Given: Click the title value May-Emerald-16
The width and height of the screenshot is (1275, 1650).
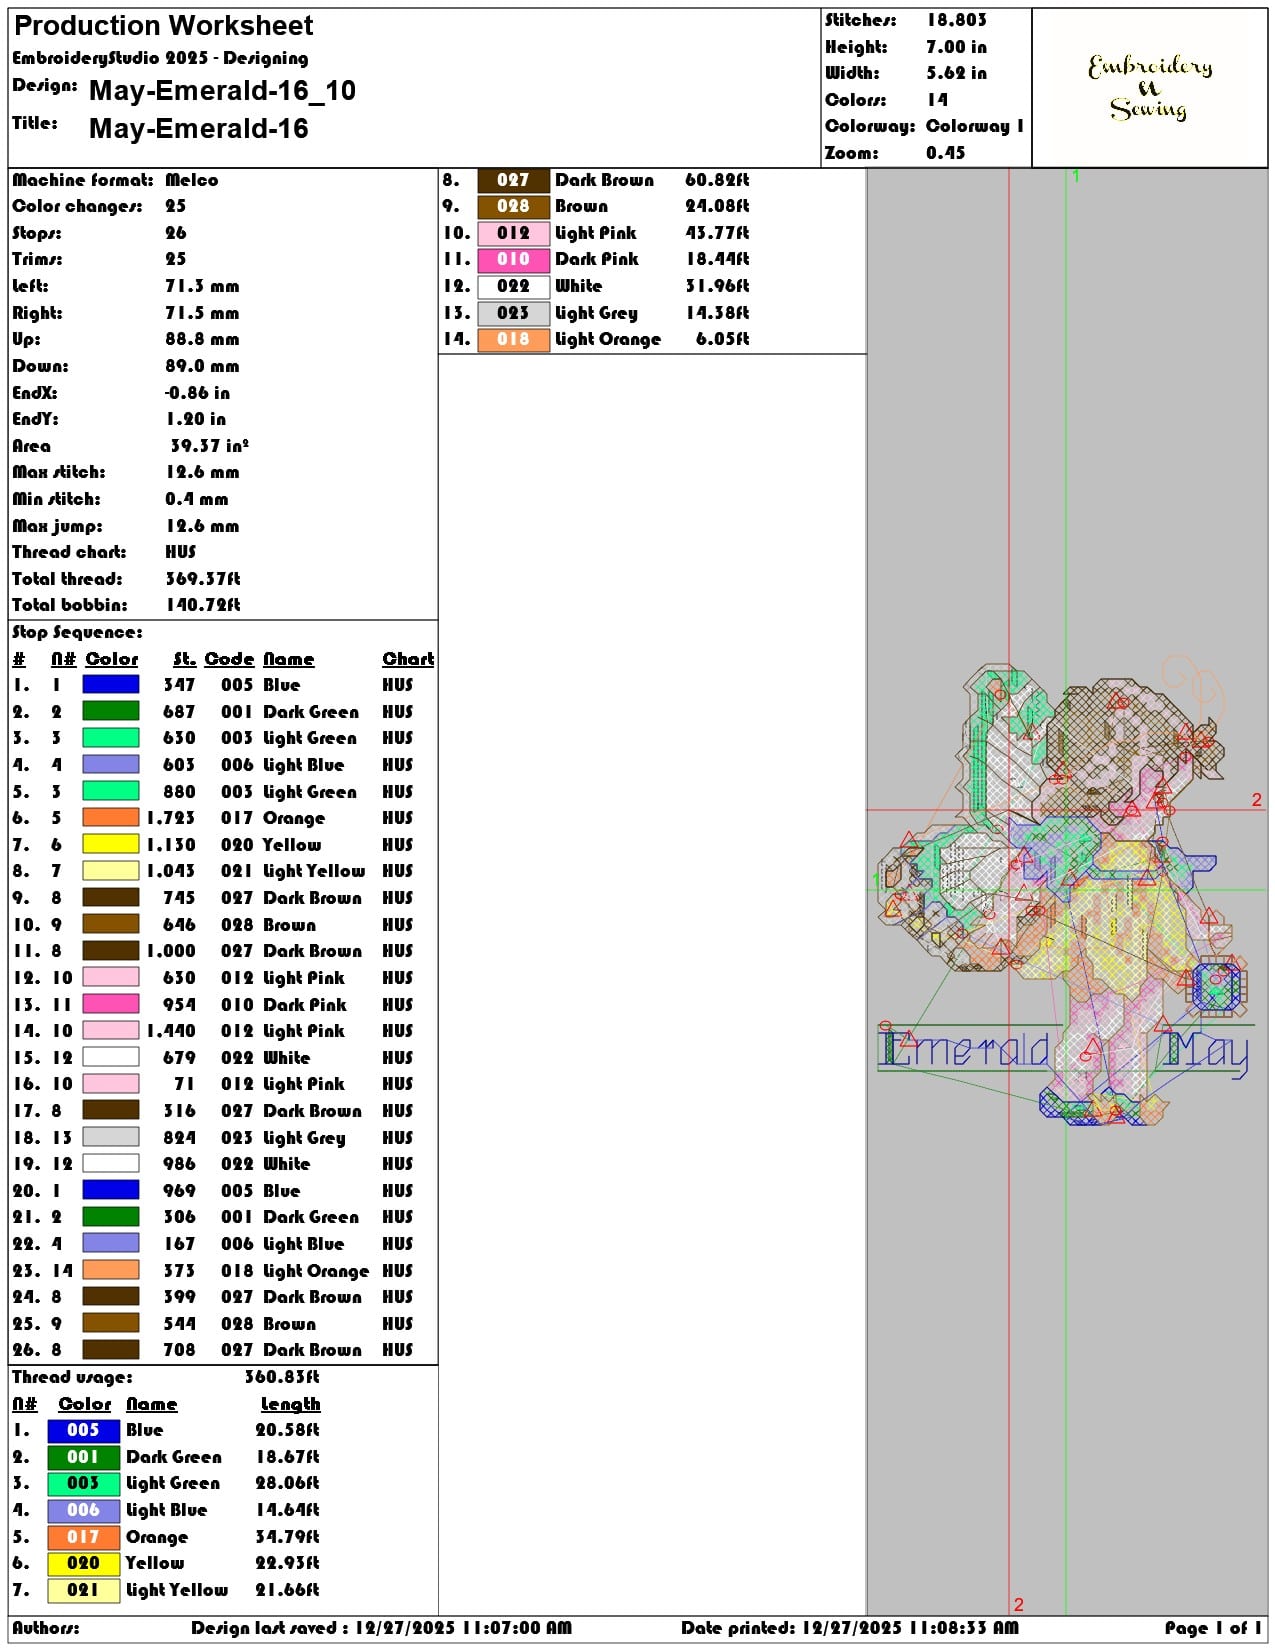Looking at the screenshot, I should [x=198, y=129].
